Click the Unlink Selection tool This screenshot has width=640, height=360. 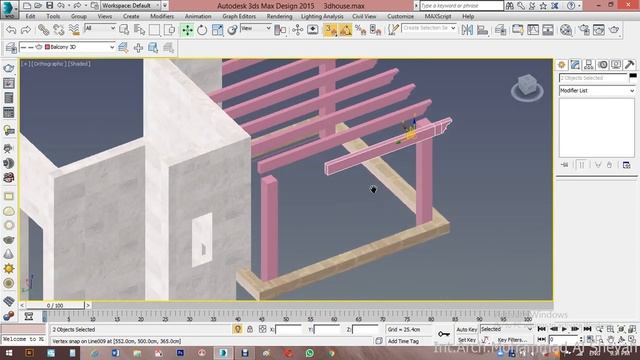point(59,30)
